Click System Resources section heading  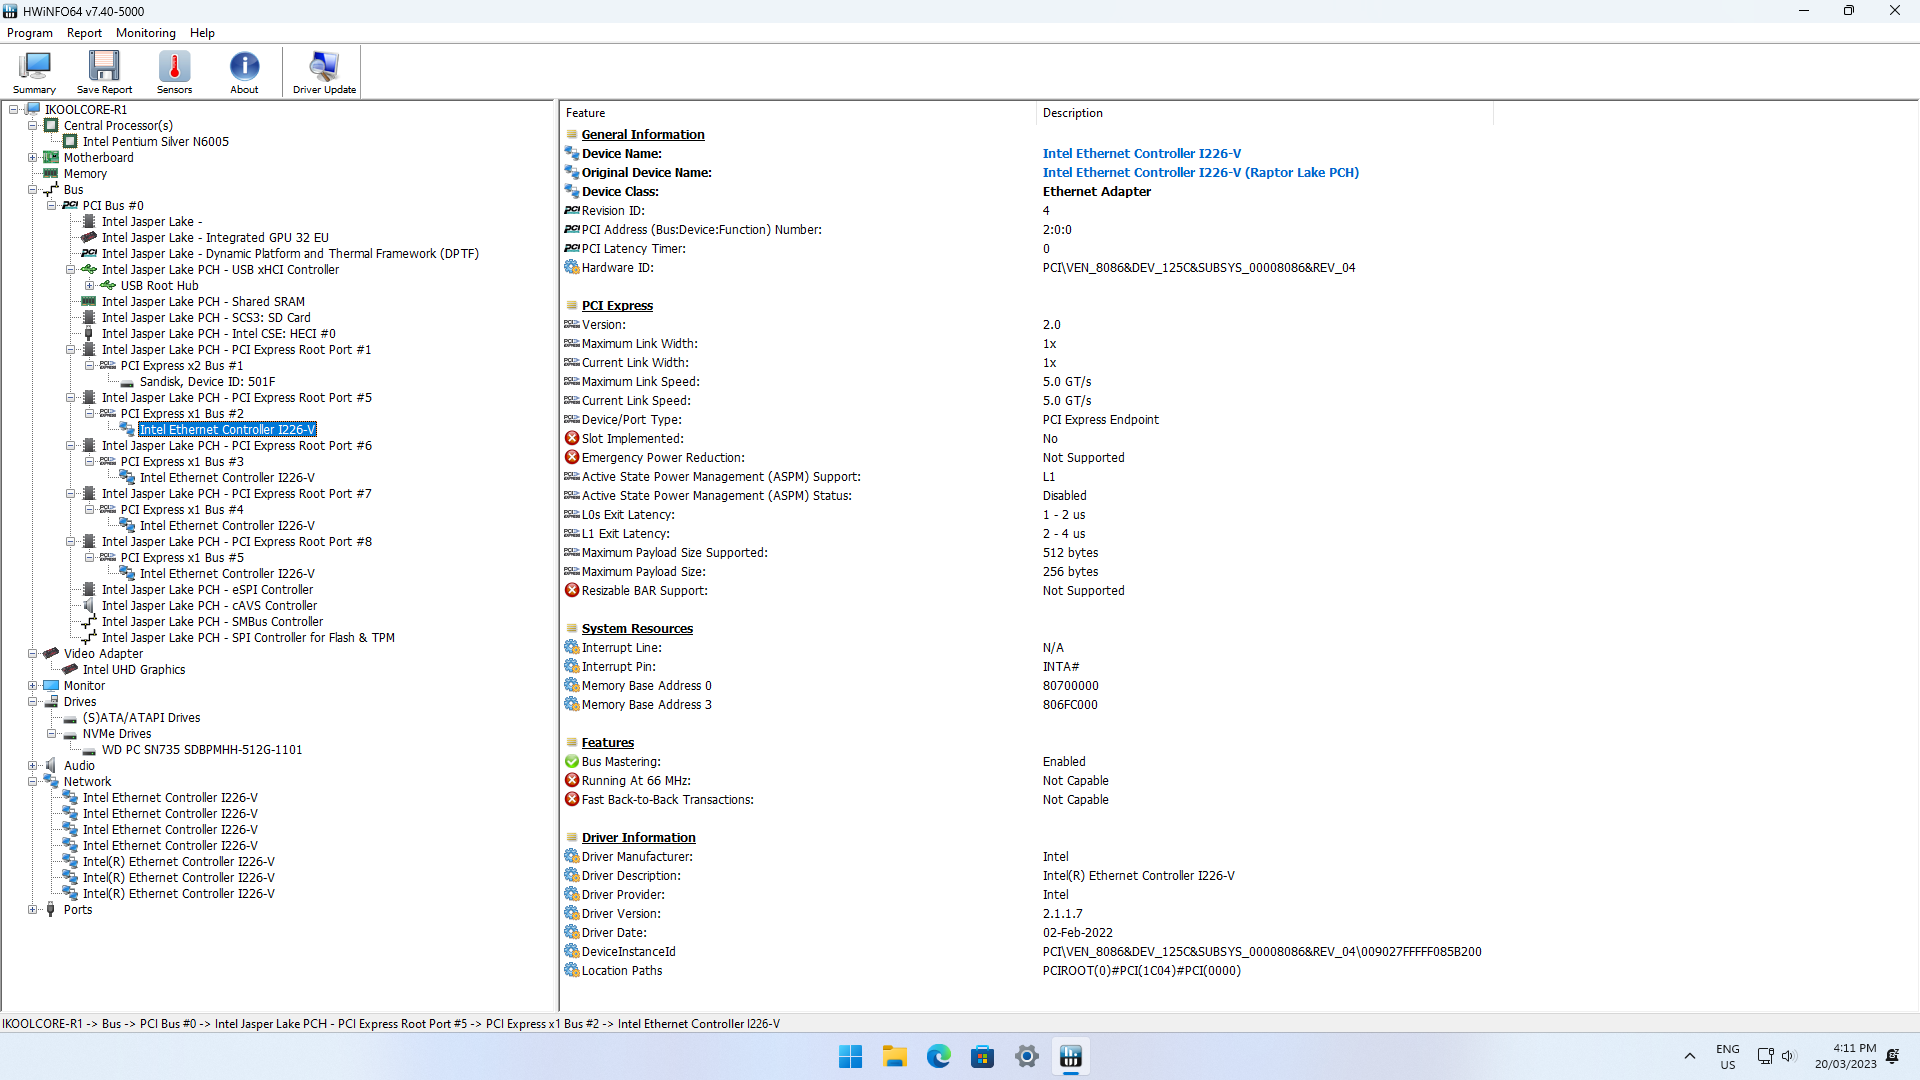point(637,629)
